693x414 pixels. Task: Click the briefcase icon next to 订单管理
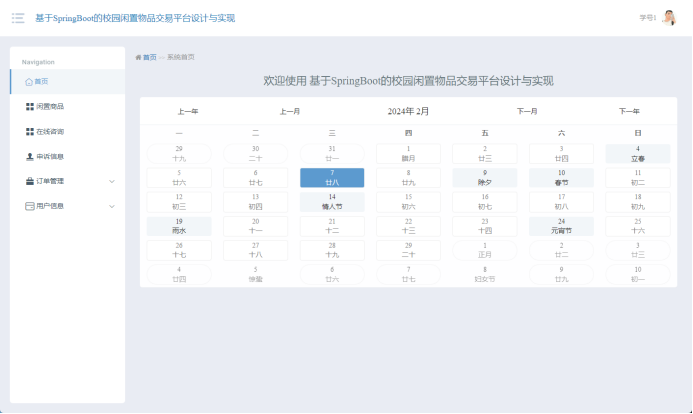pyautogui.click(x=30, y=181)
